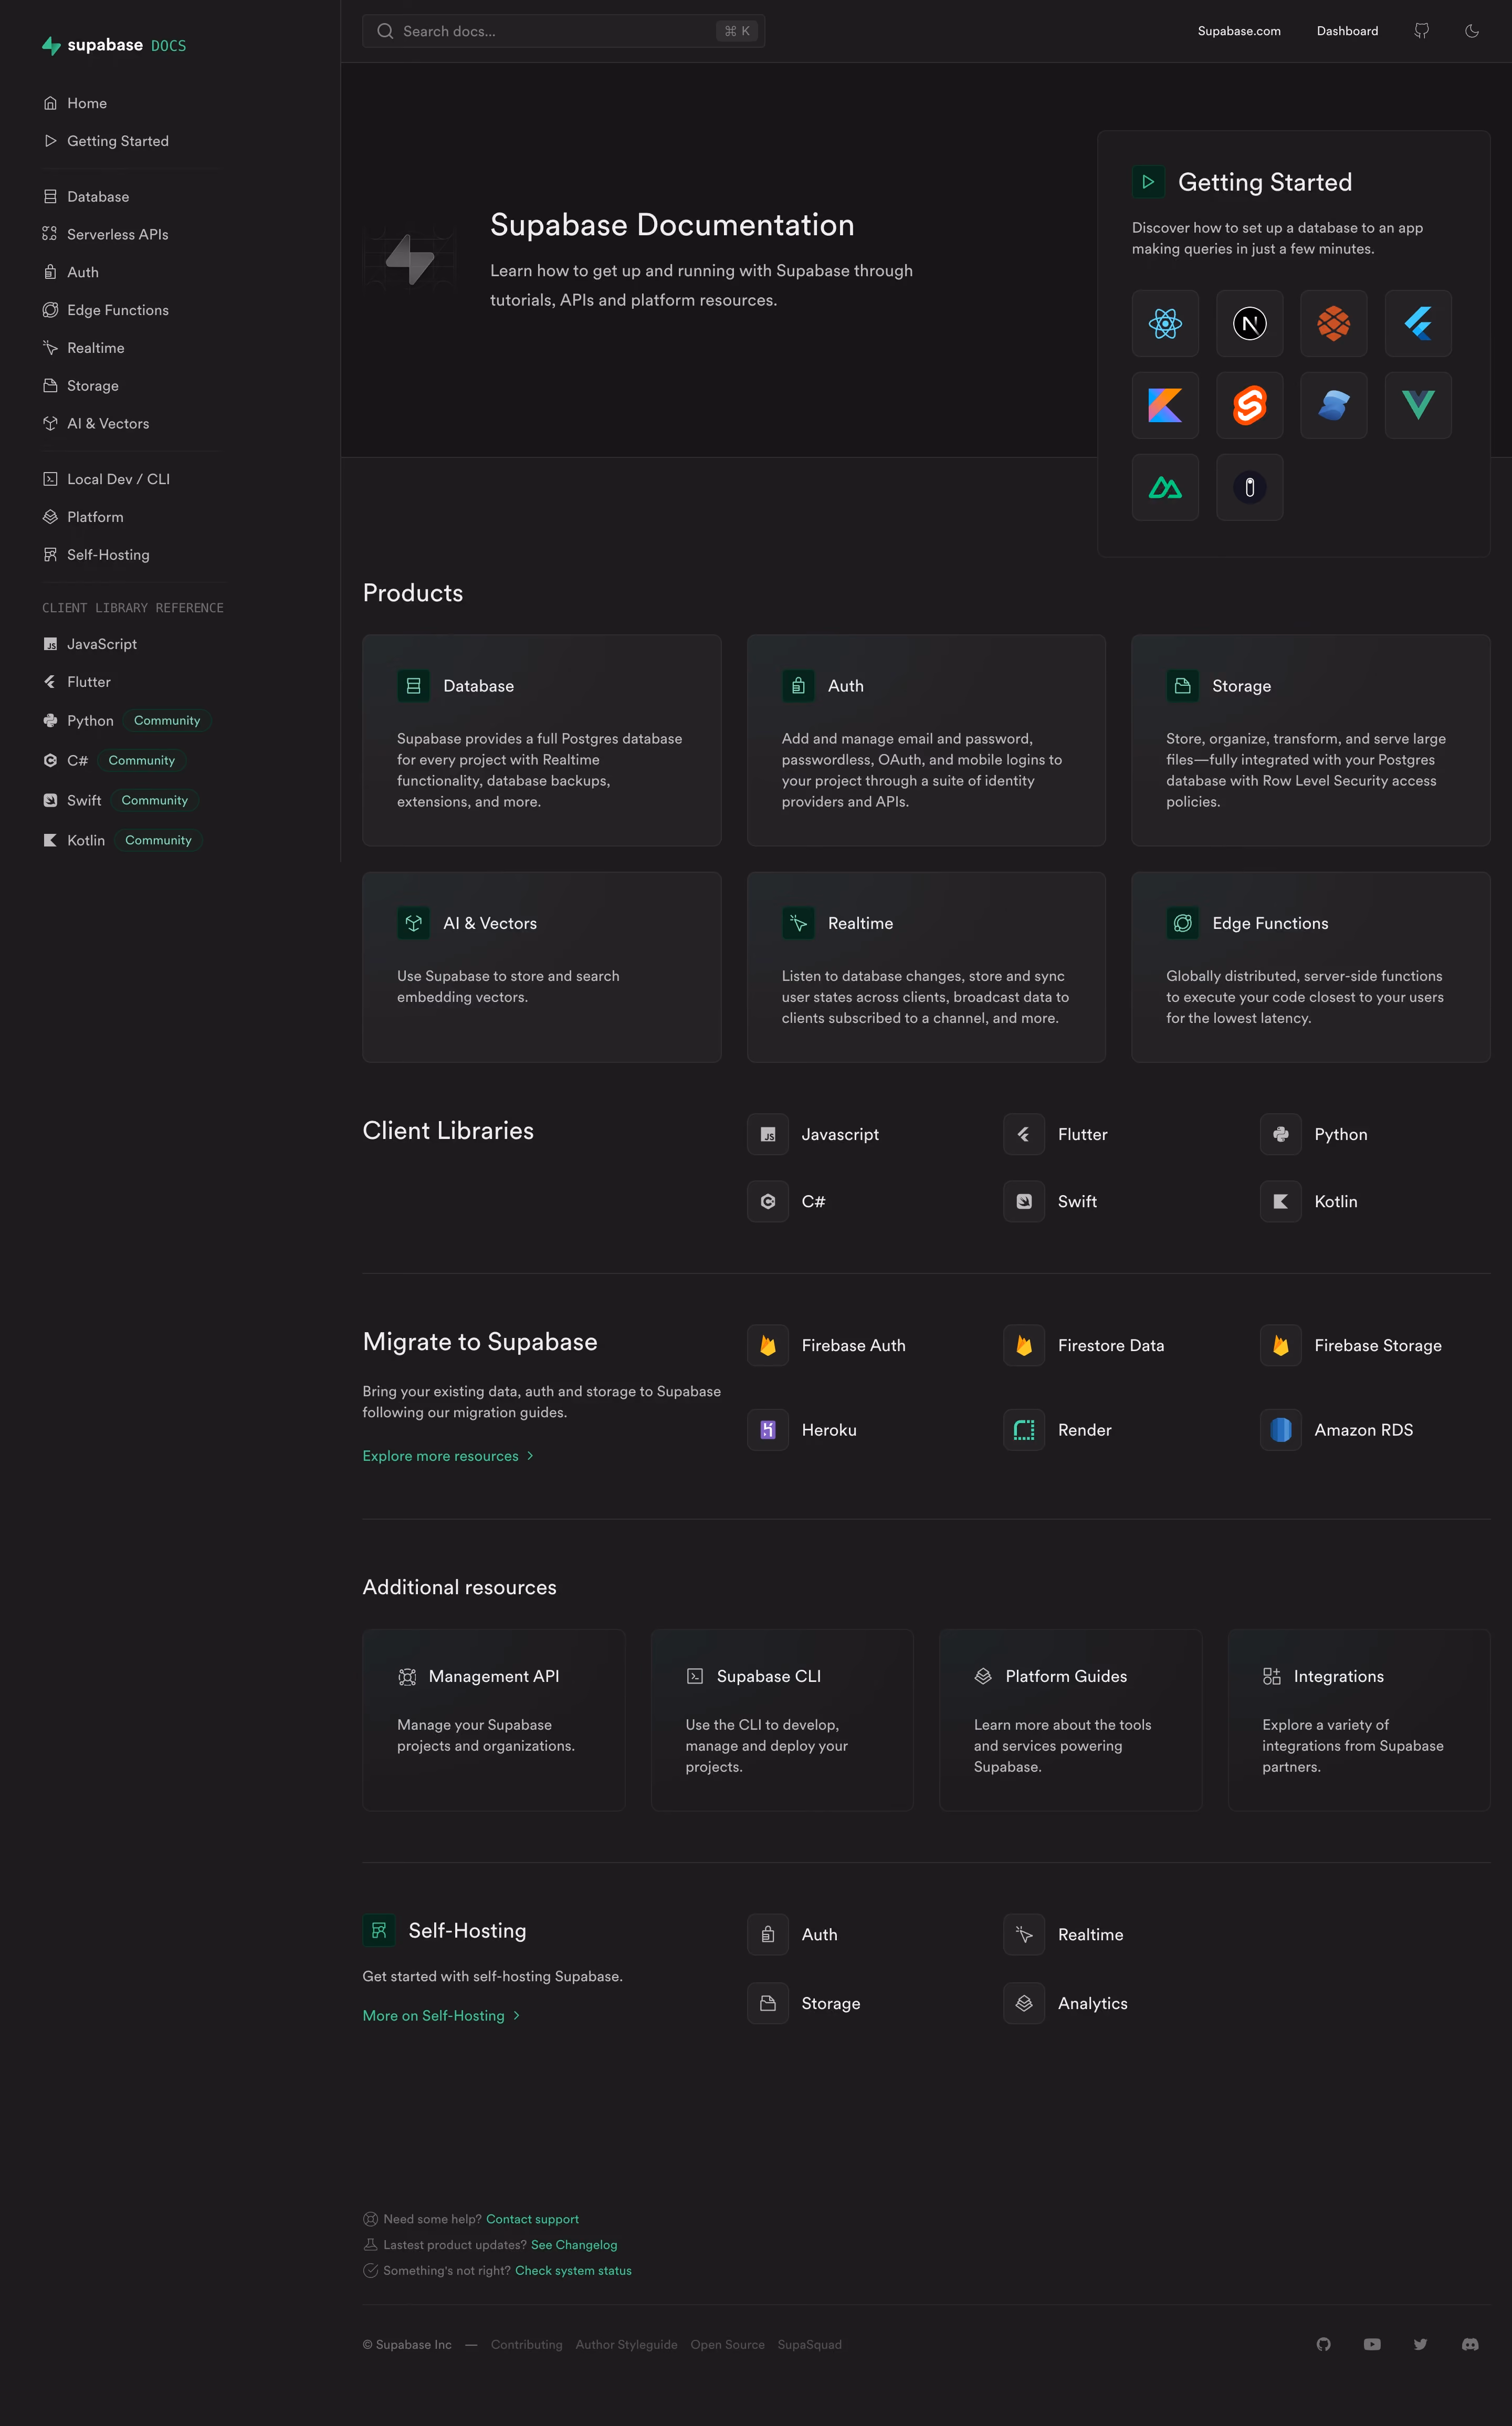
Task: Open Python client reference in the sidebar
Action: click(x=126, y=720)
